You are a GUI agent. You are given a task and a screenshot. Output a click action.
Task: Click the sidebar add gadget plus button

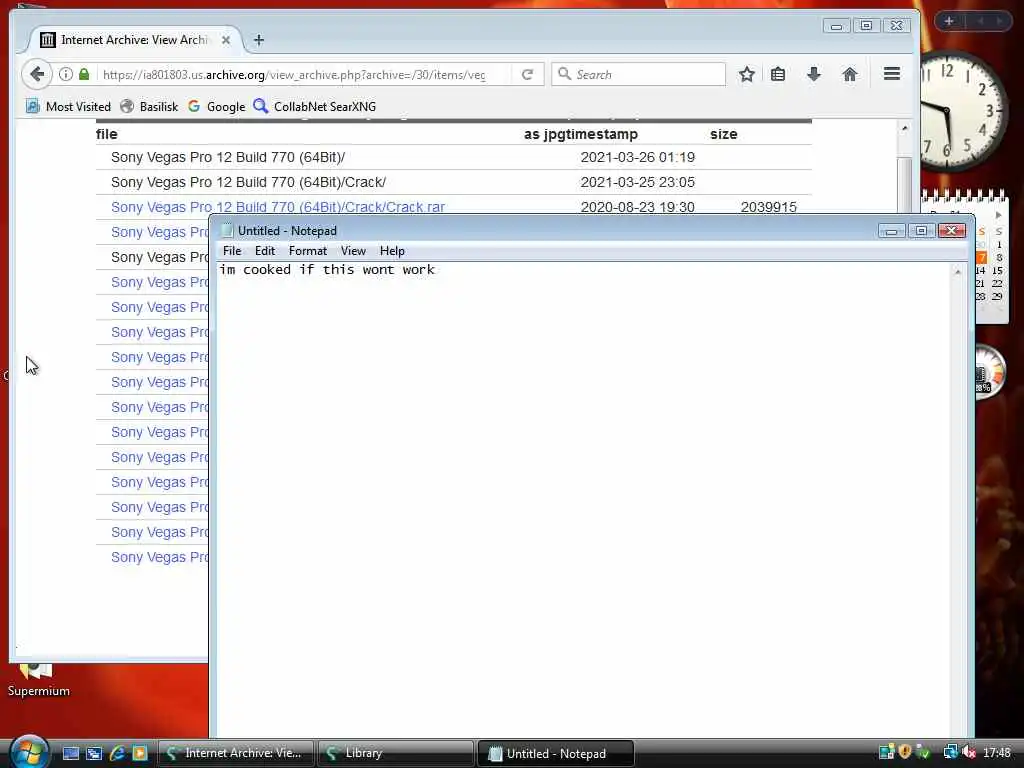949,22
